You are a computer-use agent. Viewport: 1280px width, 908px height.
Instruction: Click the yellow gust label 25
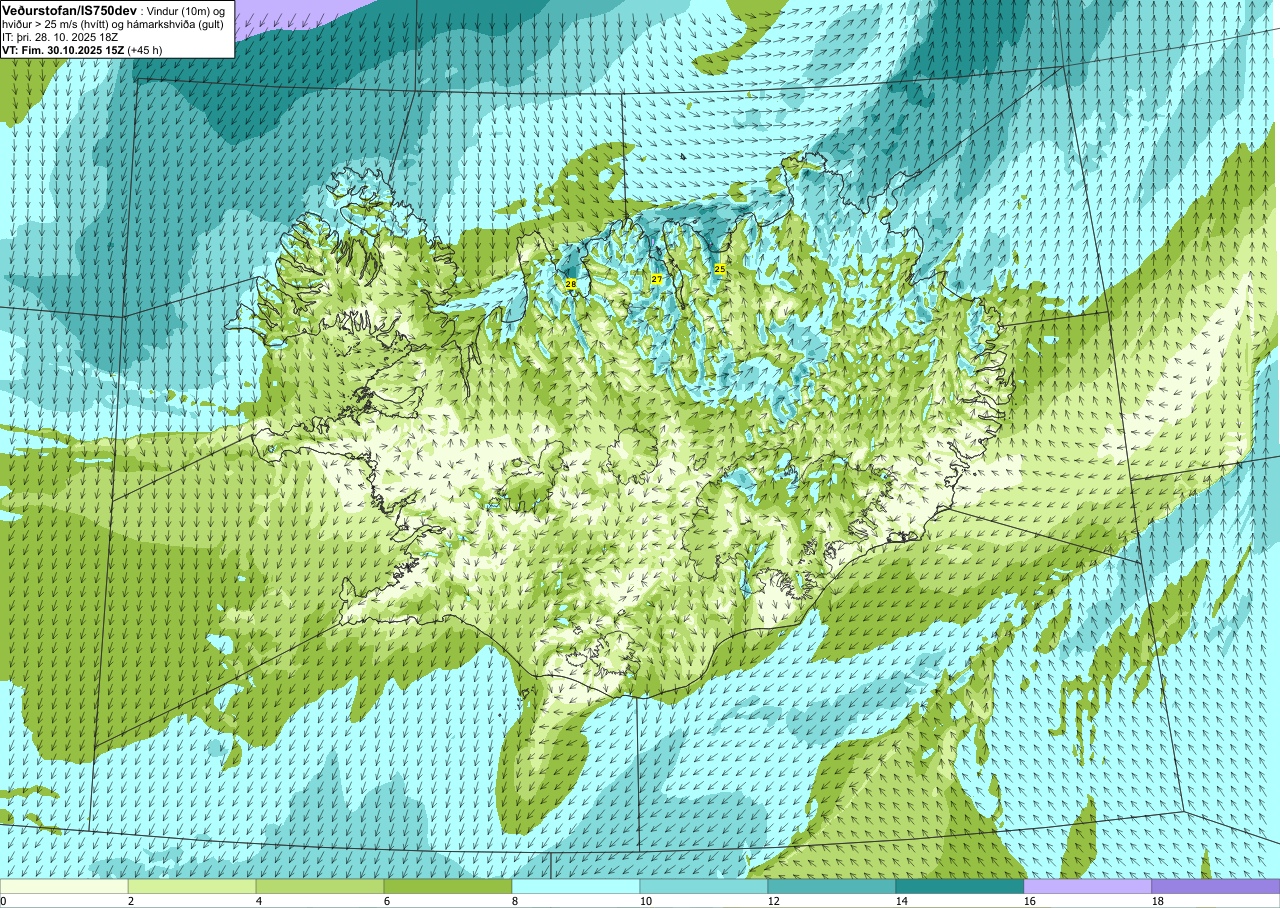(x=720, y=269)
